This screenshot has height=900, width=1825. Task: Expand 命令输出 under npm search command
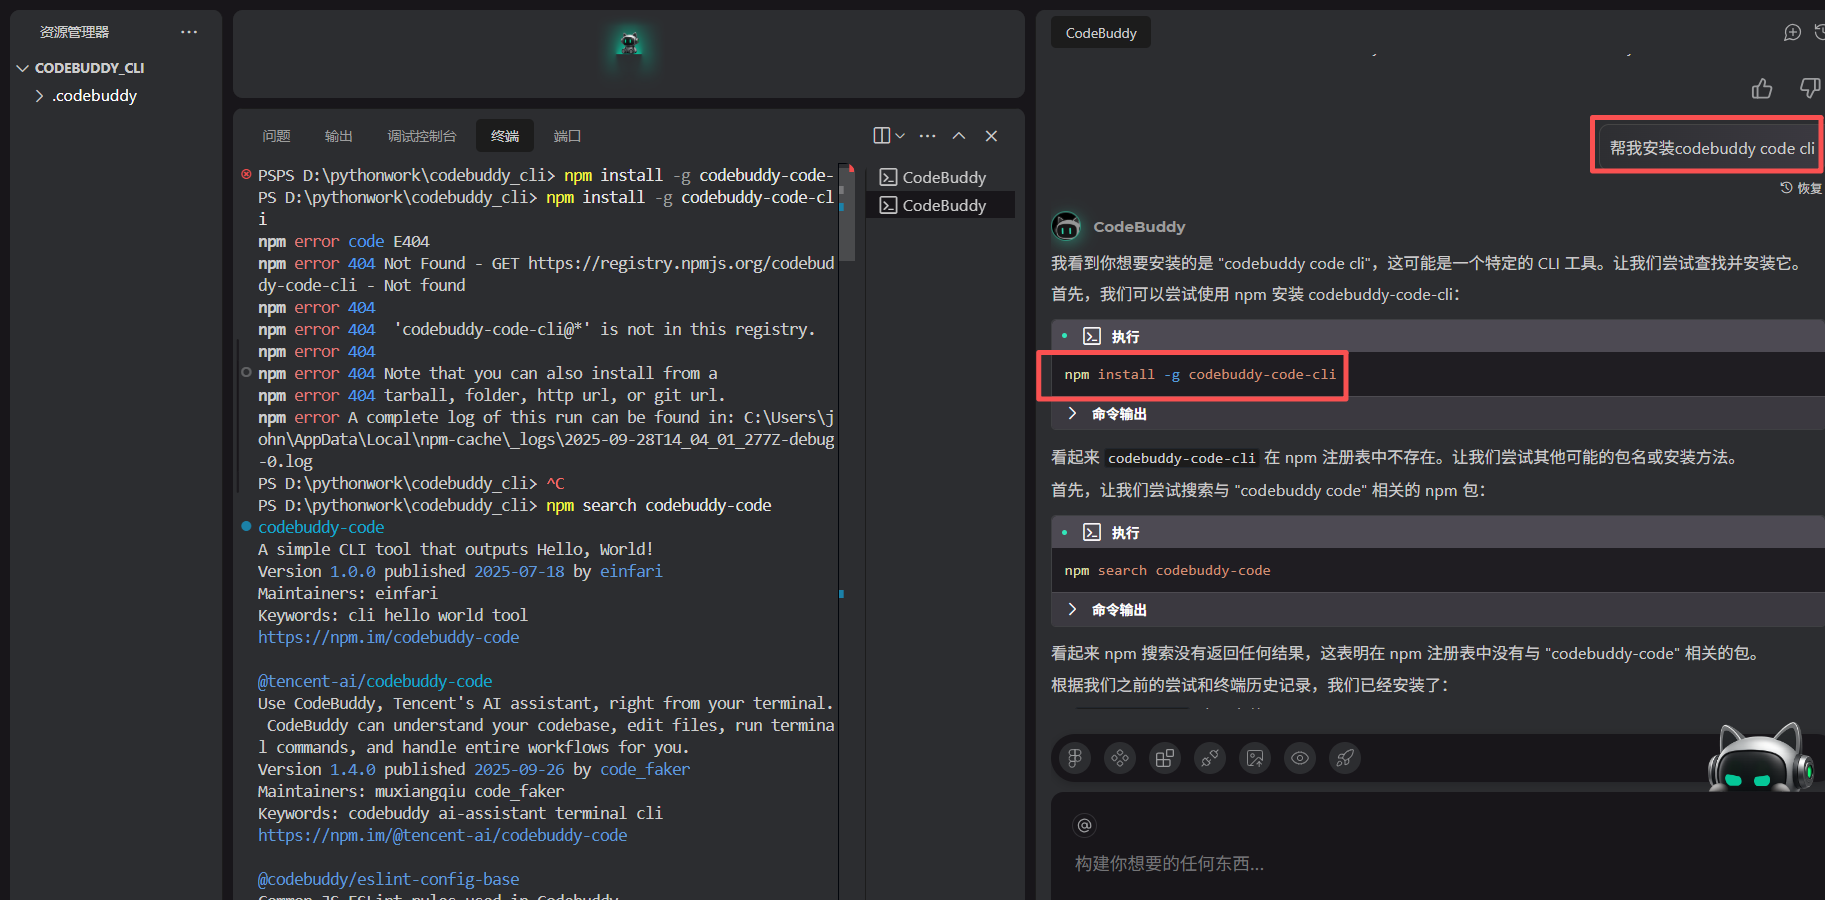1108,610
